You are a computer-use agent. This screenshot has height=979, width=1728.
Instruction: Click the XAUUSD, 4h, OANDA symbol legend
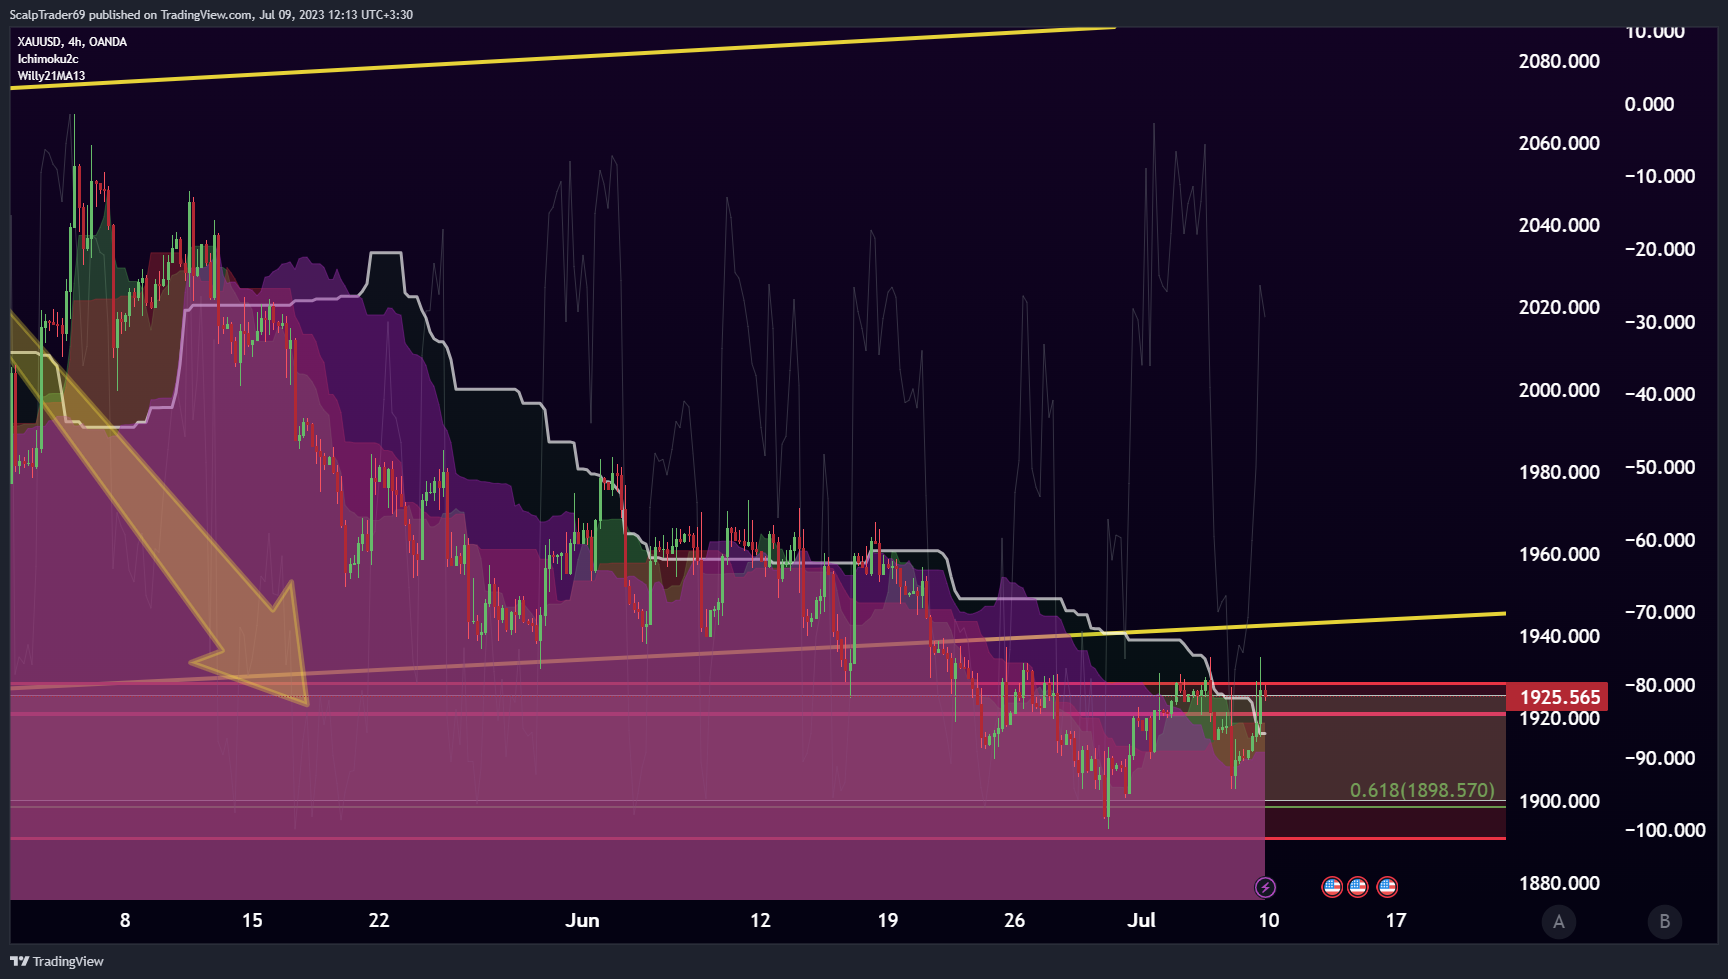click(72, 42)
